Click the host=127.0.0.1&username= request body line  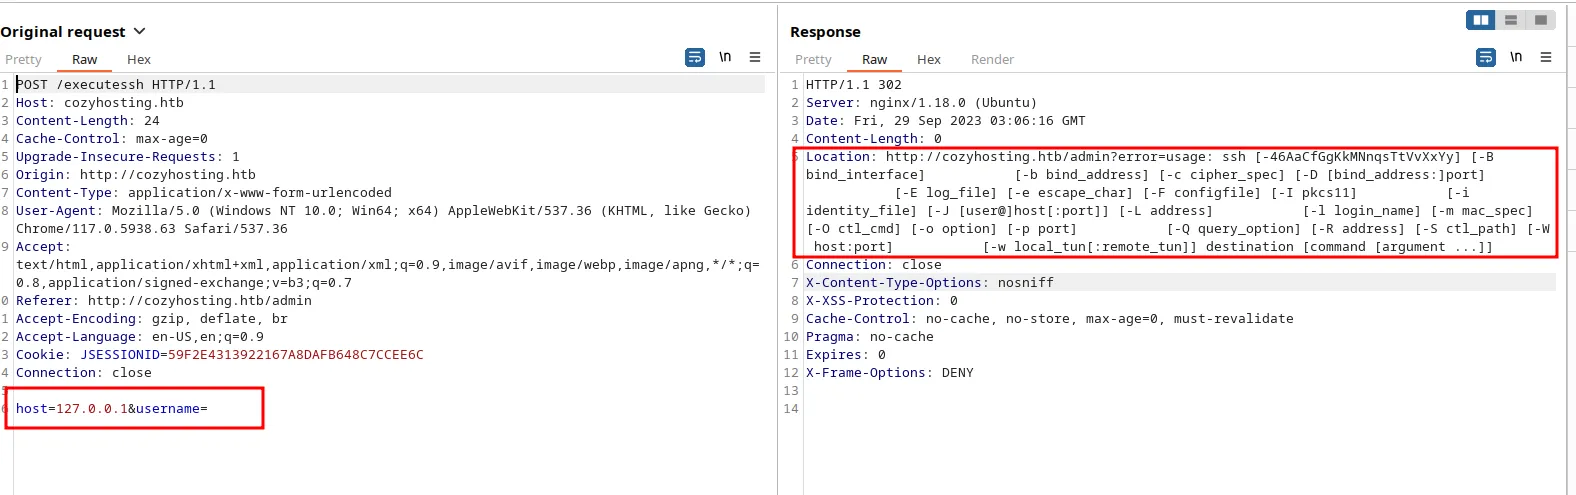(x=112, y=409)
